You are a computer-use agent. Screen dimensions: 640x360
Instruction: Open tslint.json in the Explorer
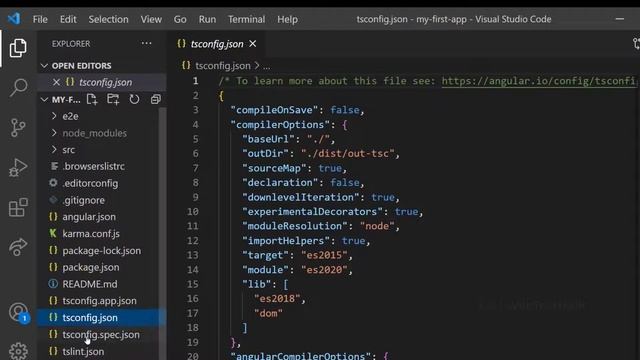pyautogui.click(x=83, y=351)
